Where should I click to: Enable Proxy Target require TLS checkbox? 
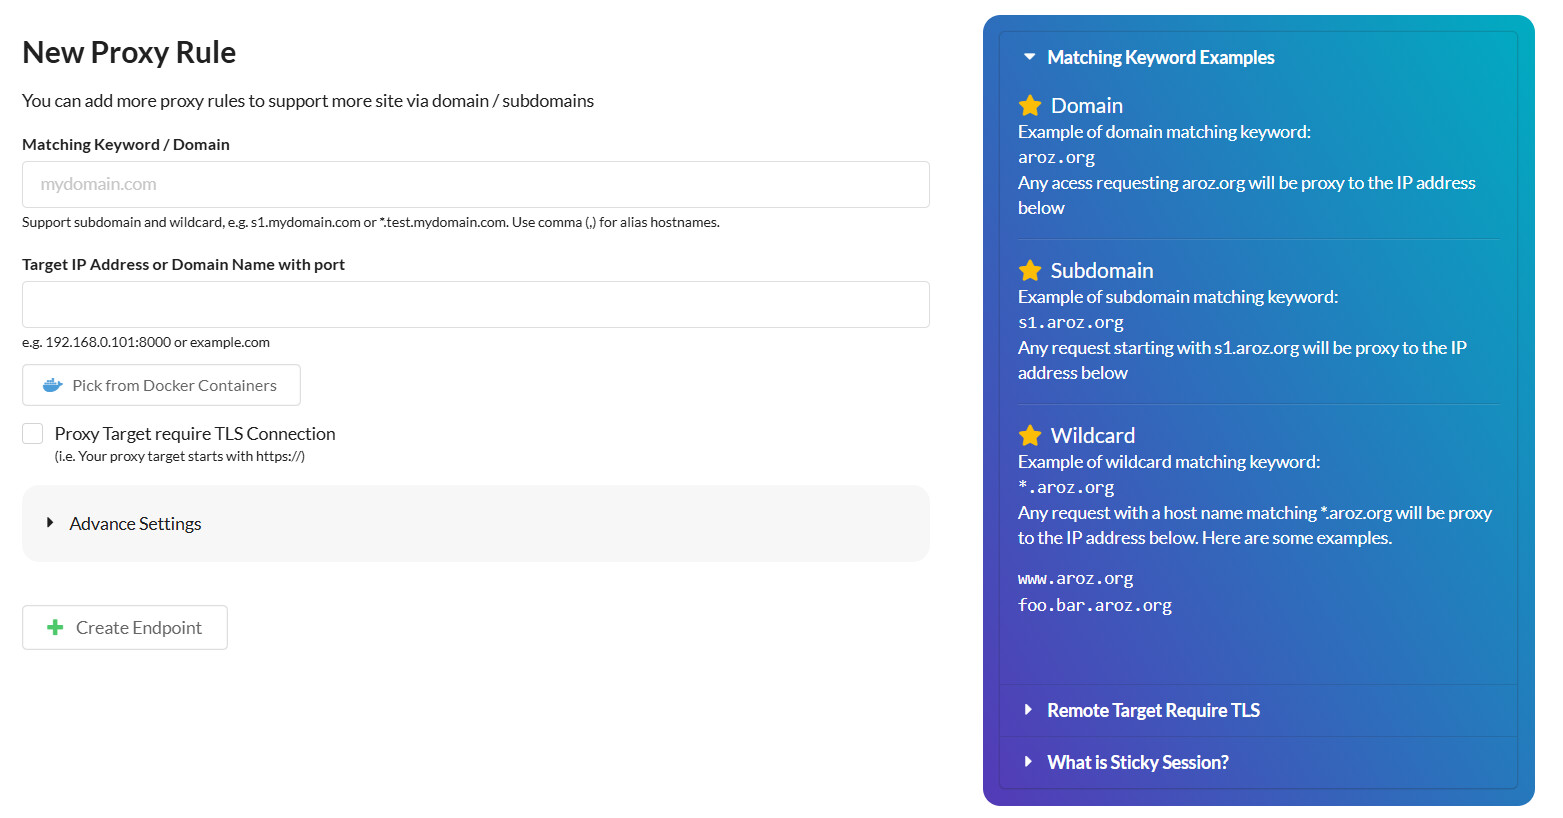click(x=33, y=433)
